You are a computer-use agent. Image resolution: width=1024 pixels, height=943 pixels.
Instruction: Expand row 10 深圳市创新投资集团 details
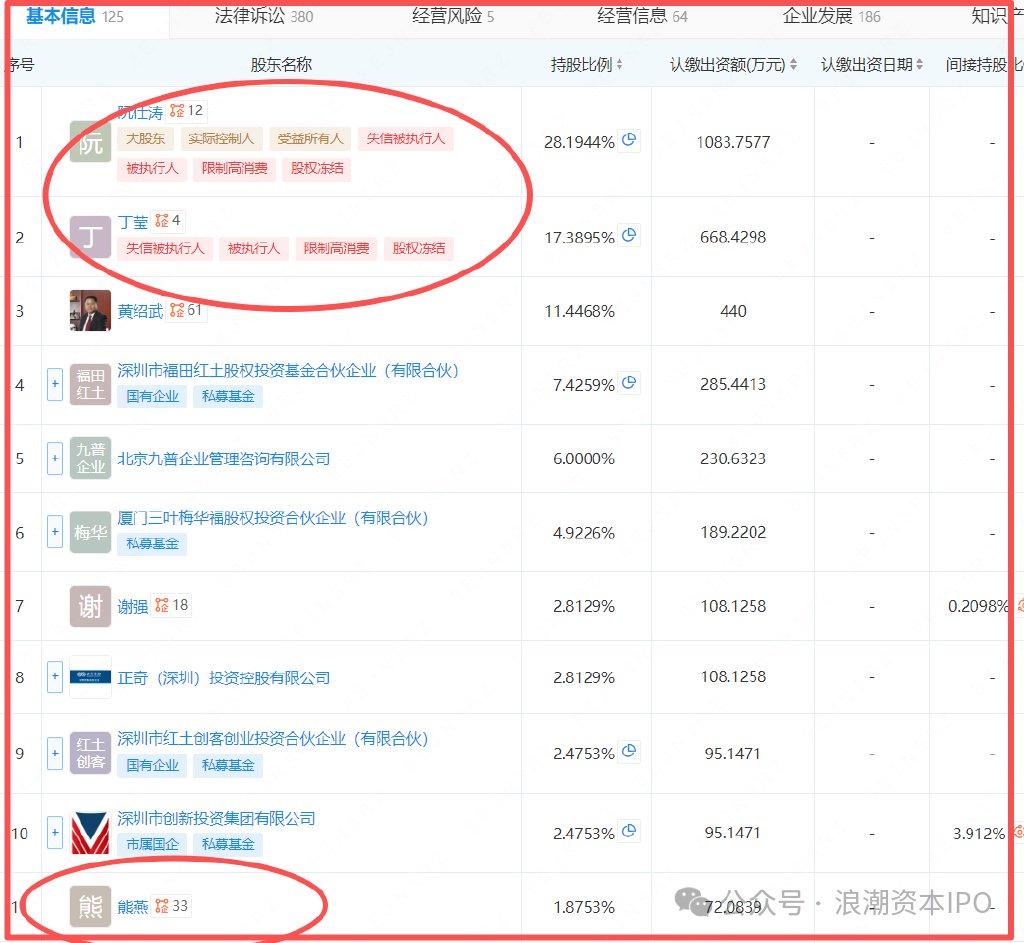pos(55,833)
